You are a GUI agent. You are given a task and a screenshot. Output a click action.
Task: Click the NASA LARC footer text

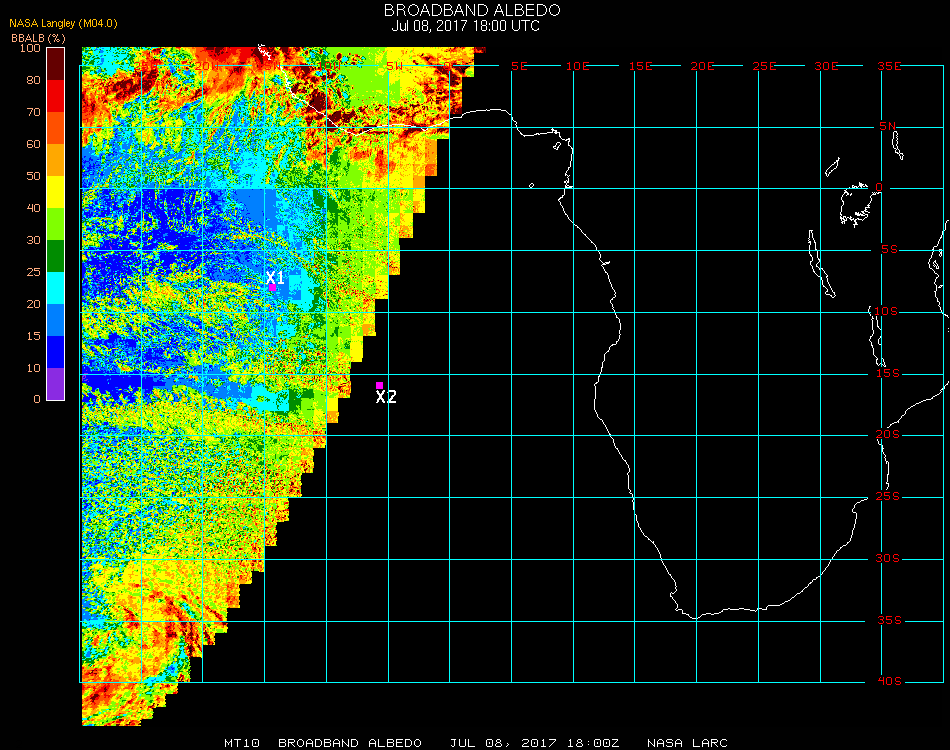[x=687, y=743]
